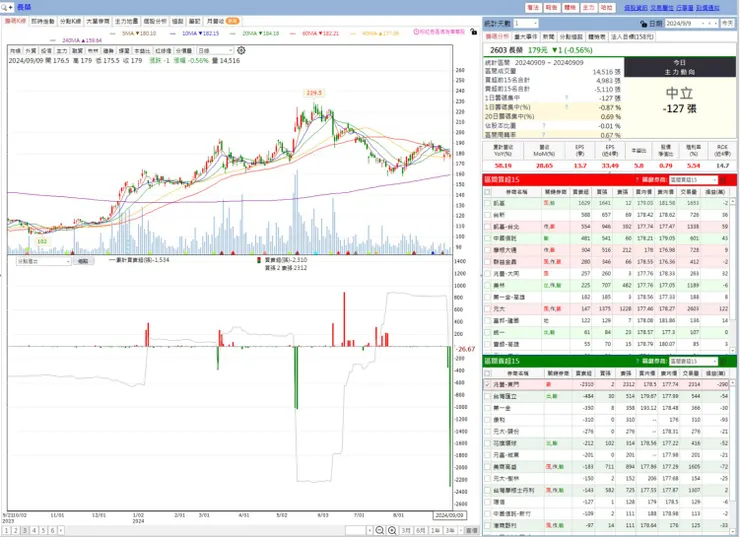The height and width of the screenshot is (537, 740).
Task: Switch to the 分點K線 tab
Action: click(x=70, y=21)
